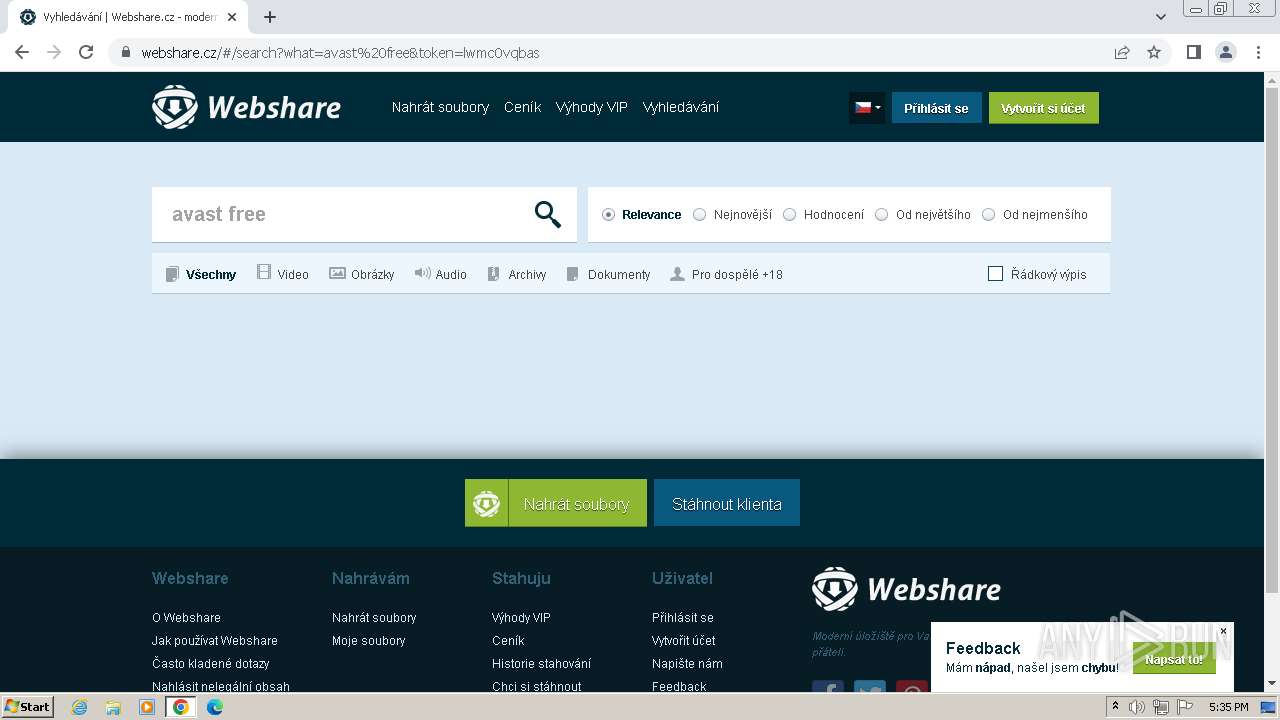Enable the Řádkový výpis checkbox
The height and width of the screenshot is (720, 1280).
click(995, 273)
